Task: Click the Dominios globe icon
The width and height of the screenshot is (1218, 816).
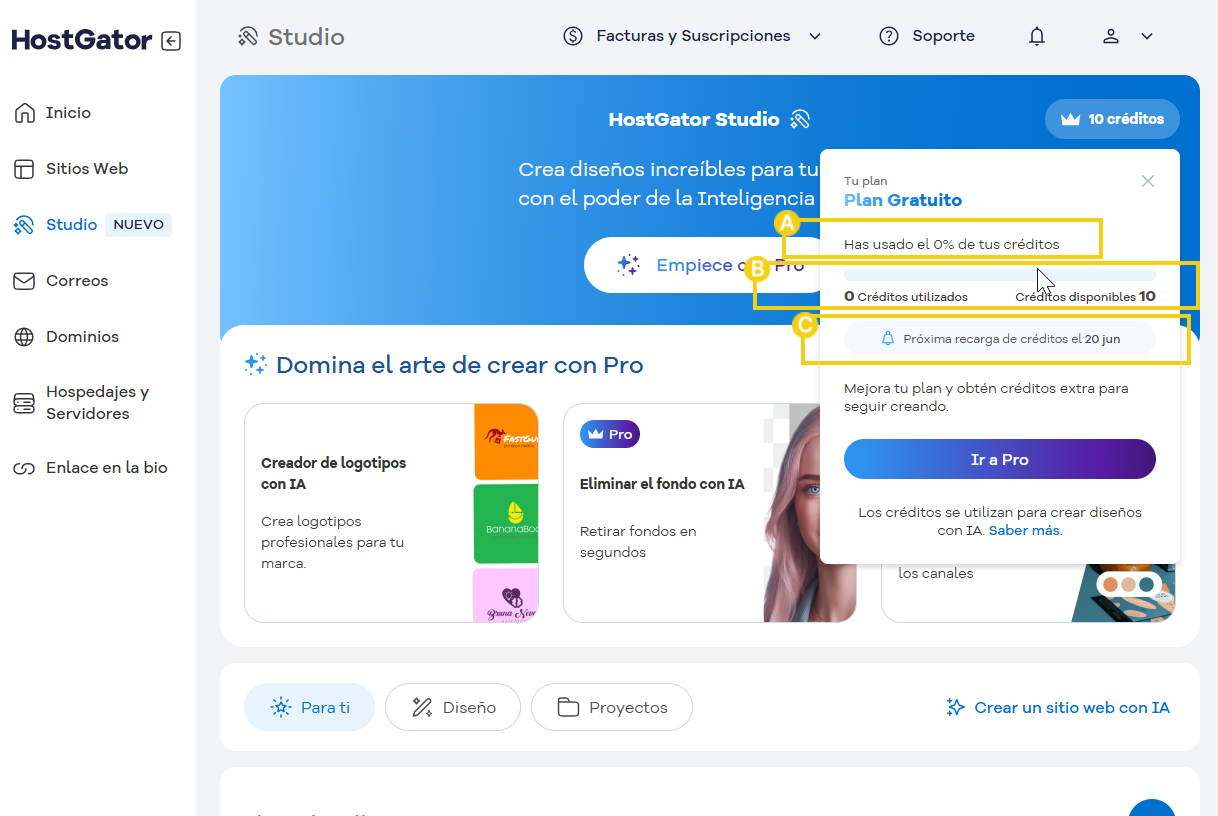Action: point(25,337)
